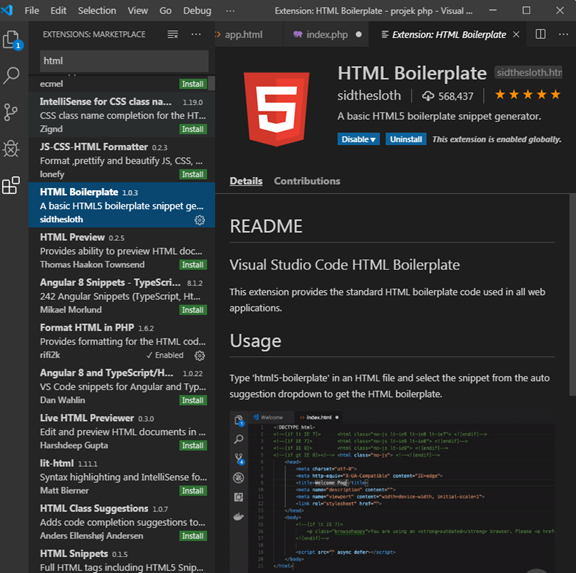
Task: Open the Edit menu
Action: pyautogui.click(x=58, y=11)
